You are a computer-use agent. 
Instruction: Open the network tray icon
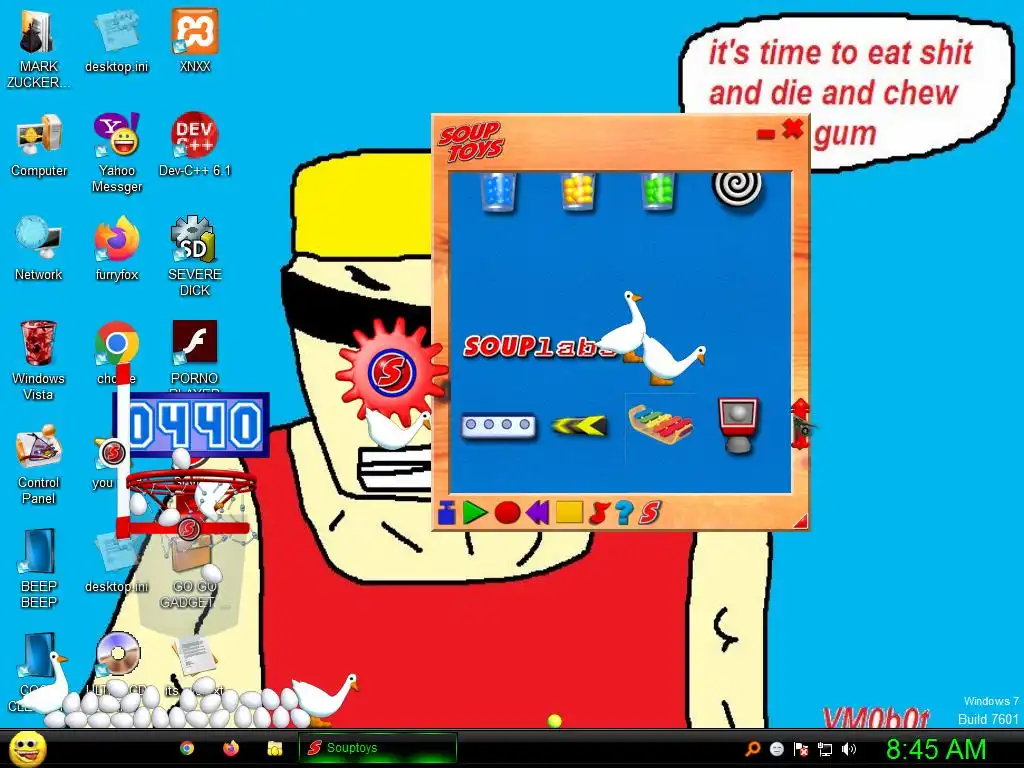click(825, 749)
